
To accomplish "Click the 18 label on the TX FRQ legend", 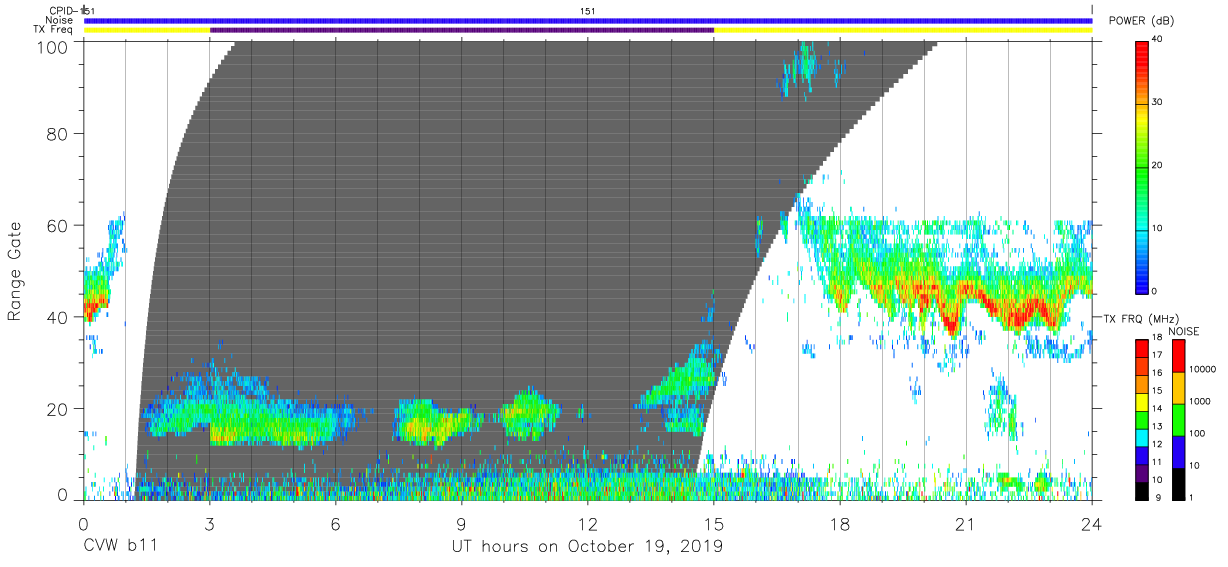I will click(1158, 339).
